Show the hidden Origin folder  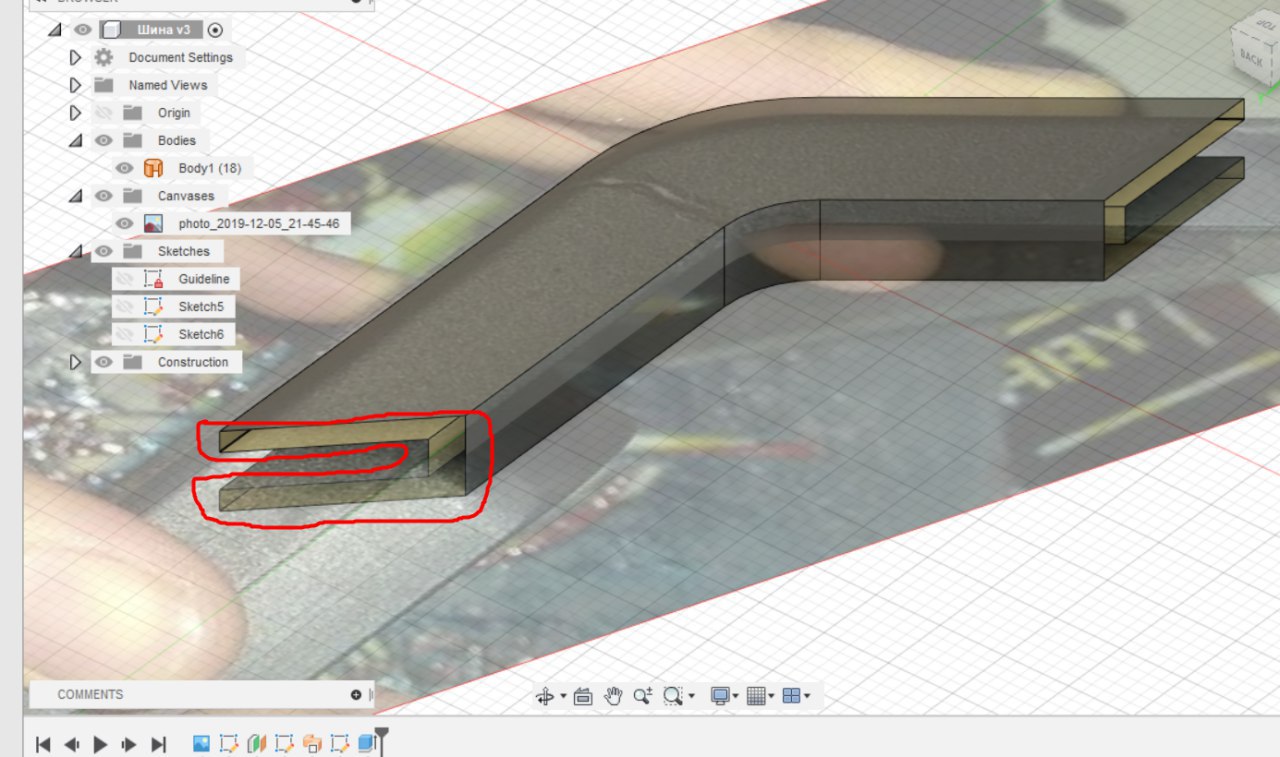point(104,113)
